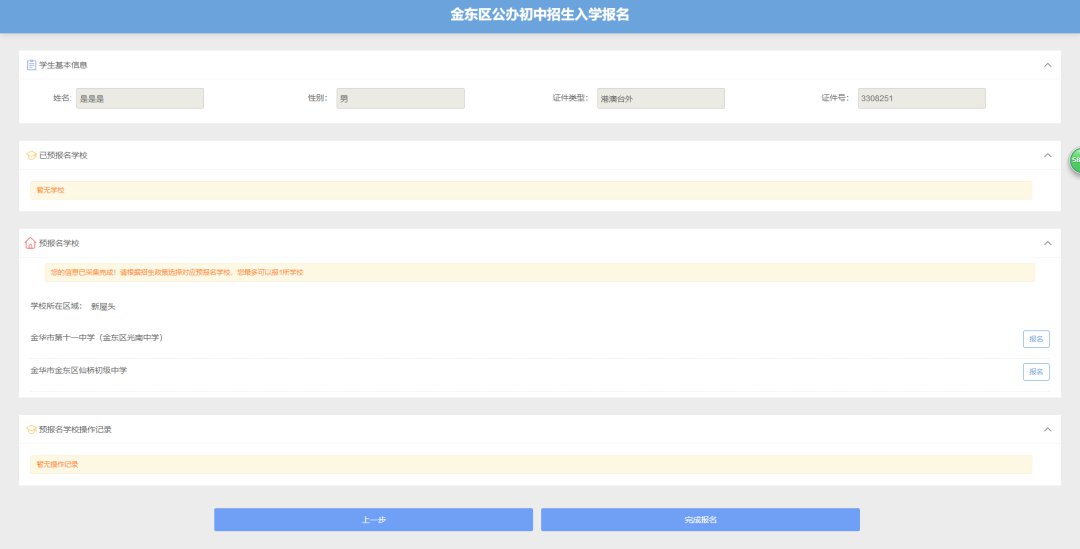Collapse the 学生基本信息 section

pos(1047,65)
